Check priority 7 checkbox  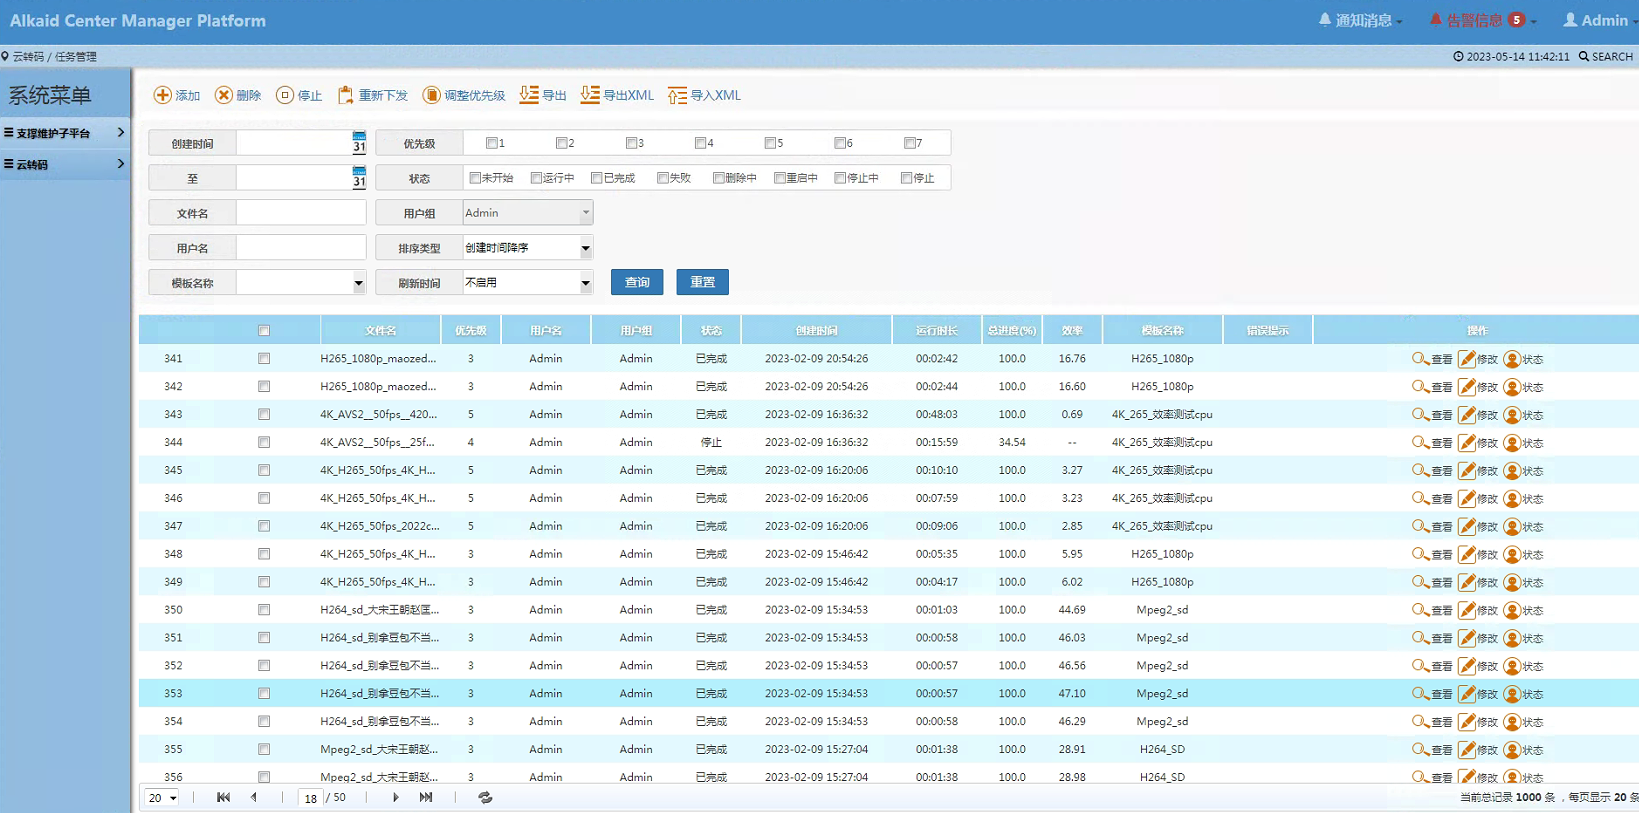pos(910,143)
